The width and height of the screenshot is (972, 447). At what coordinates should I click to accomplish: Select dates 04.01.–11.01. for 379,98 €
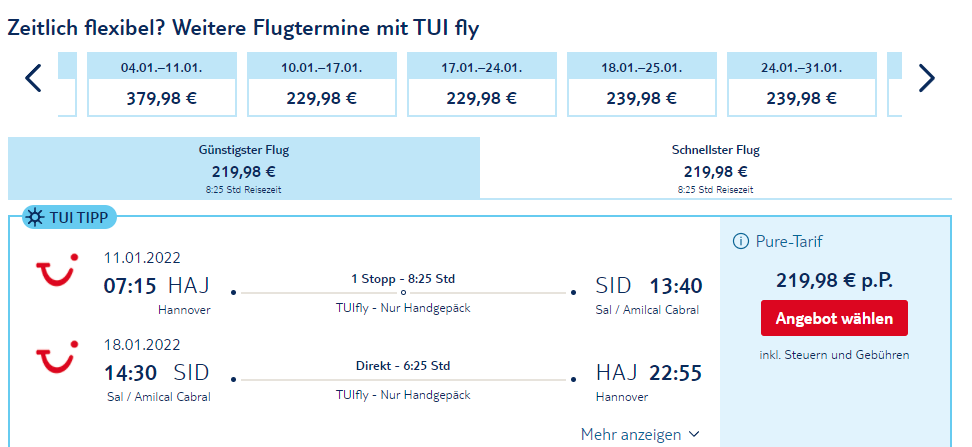(x=162, y=84)
